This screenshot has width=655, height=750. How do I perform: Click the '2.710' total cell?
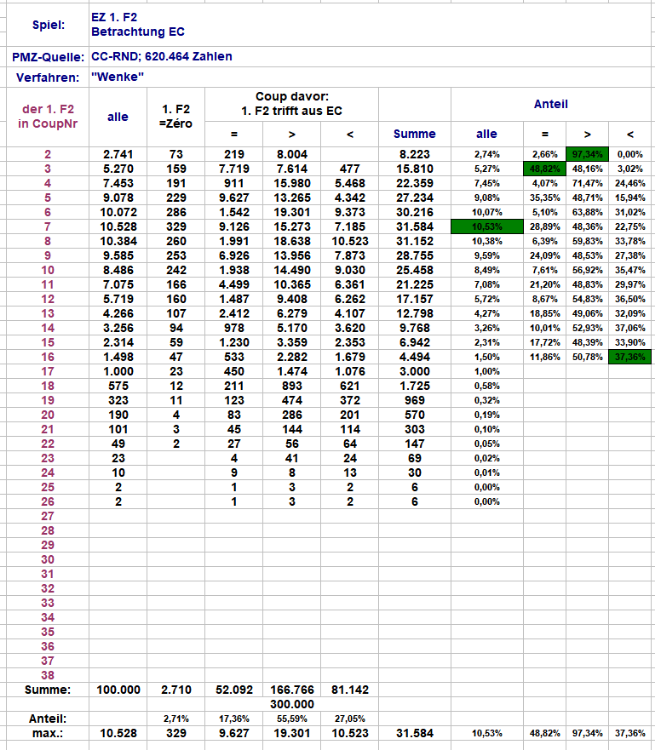click(x=176, y=690)
